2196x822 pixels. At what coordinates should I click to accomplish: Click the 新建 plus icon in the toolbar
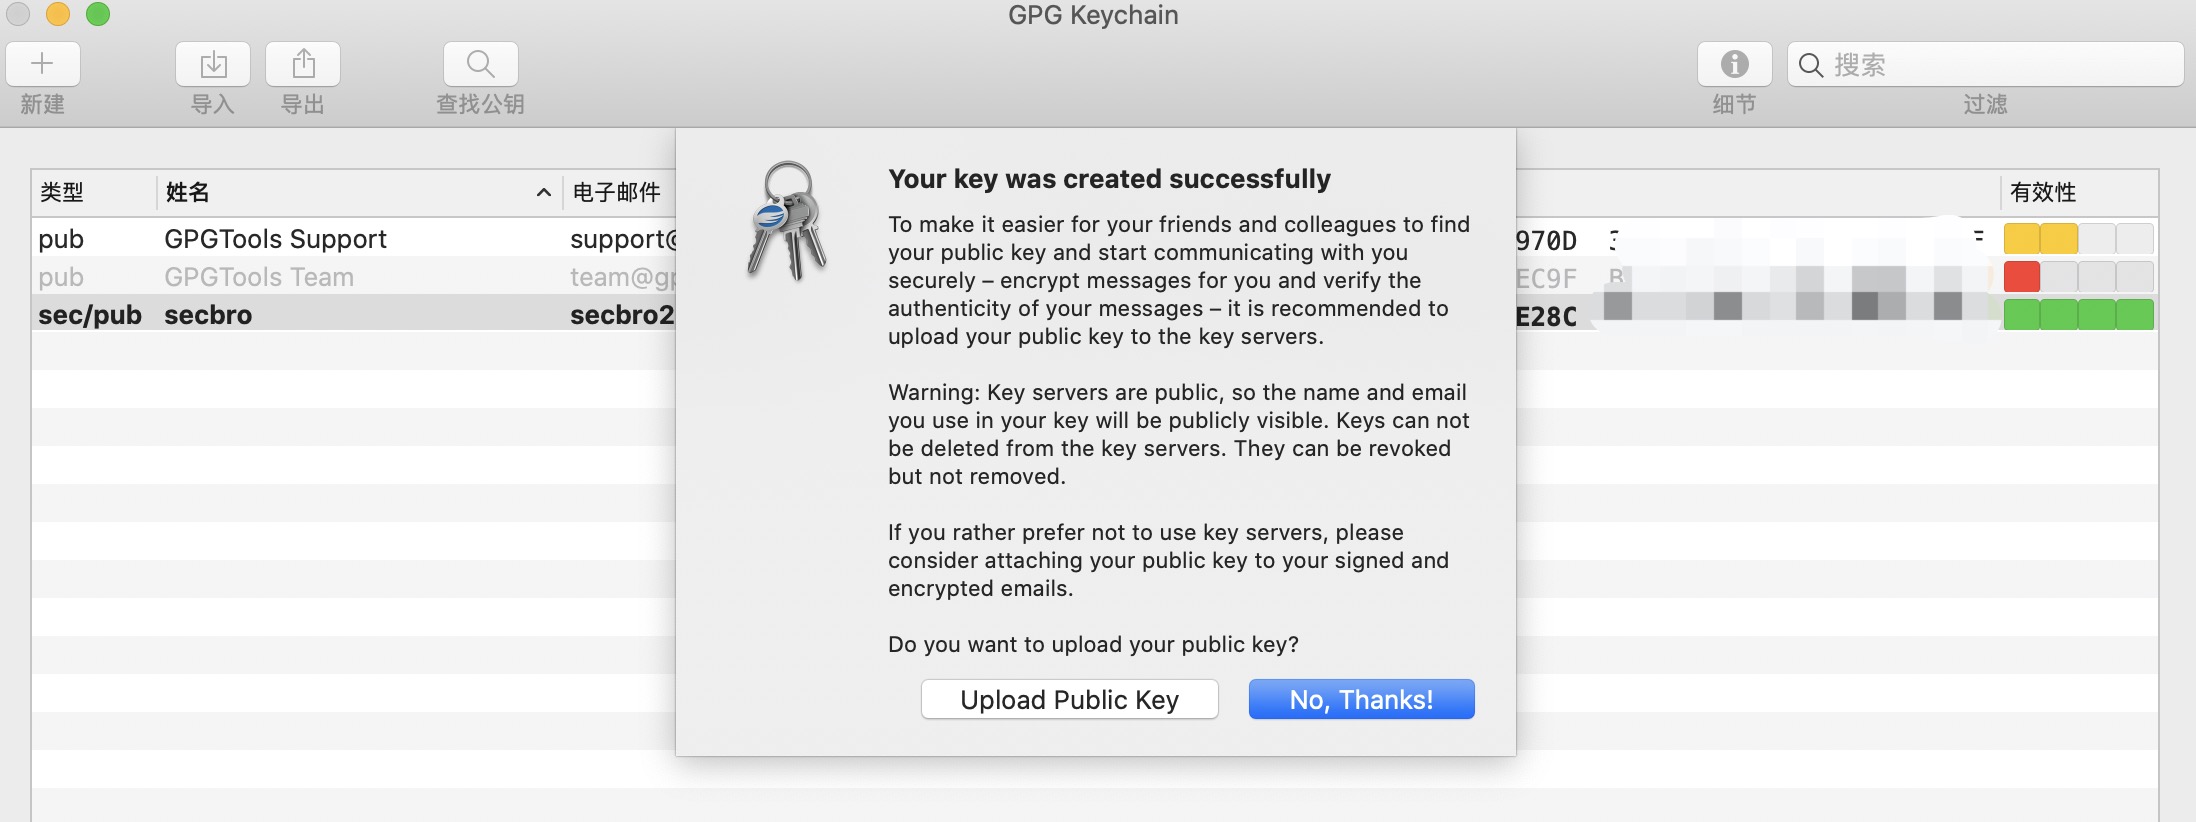(x=43, y=64)
